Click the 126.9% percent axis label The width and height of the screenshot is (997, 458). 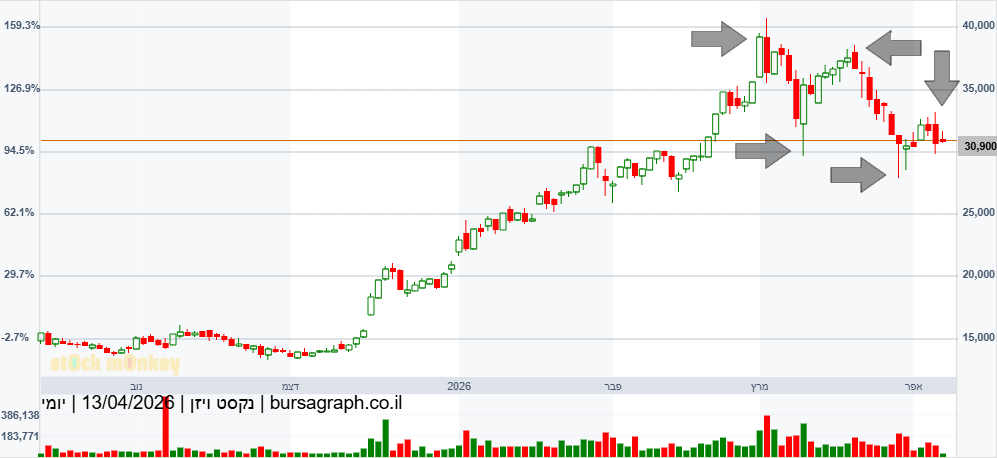[x=22, y=88]
